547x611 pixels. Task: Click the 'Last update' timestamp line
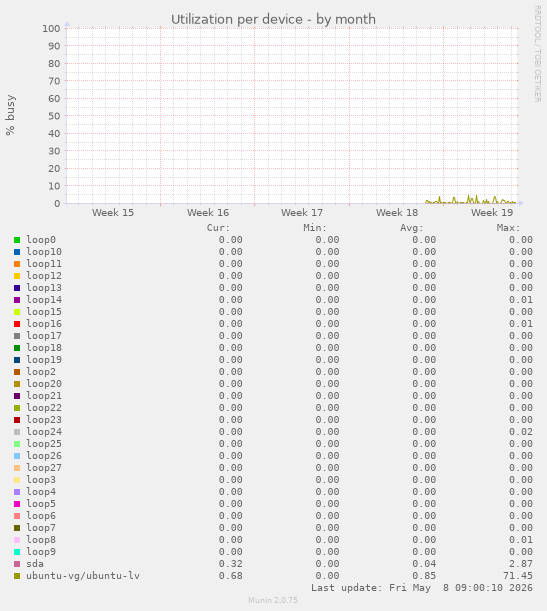tap(422, 588)
